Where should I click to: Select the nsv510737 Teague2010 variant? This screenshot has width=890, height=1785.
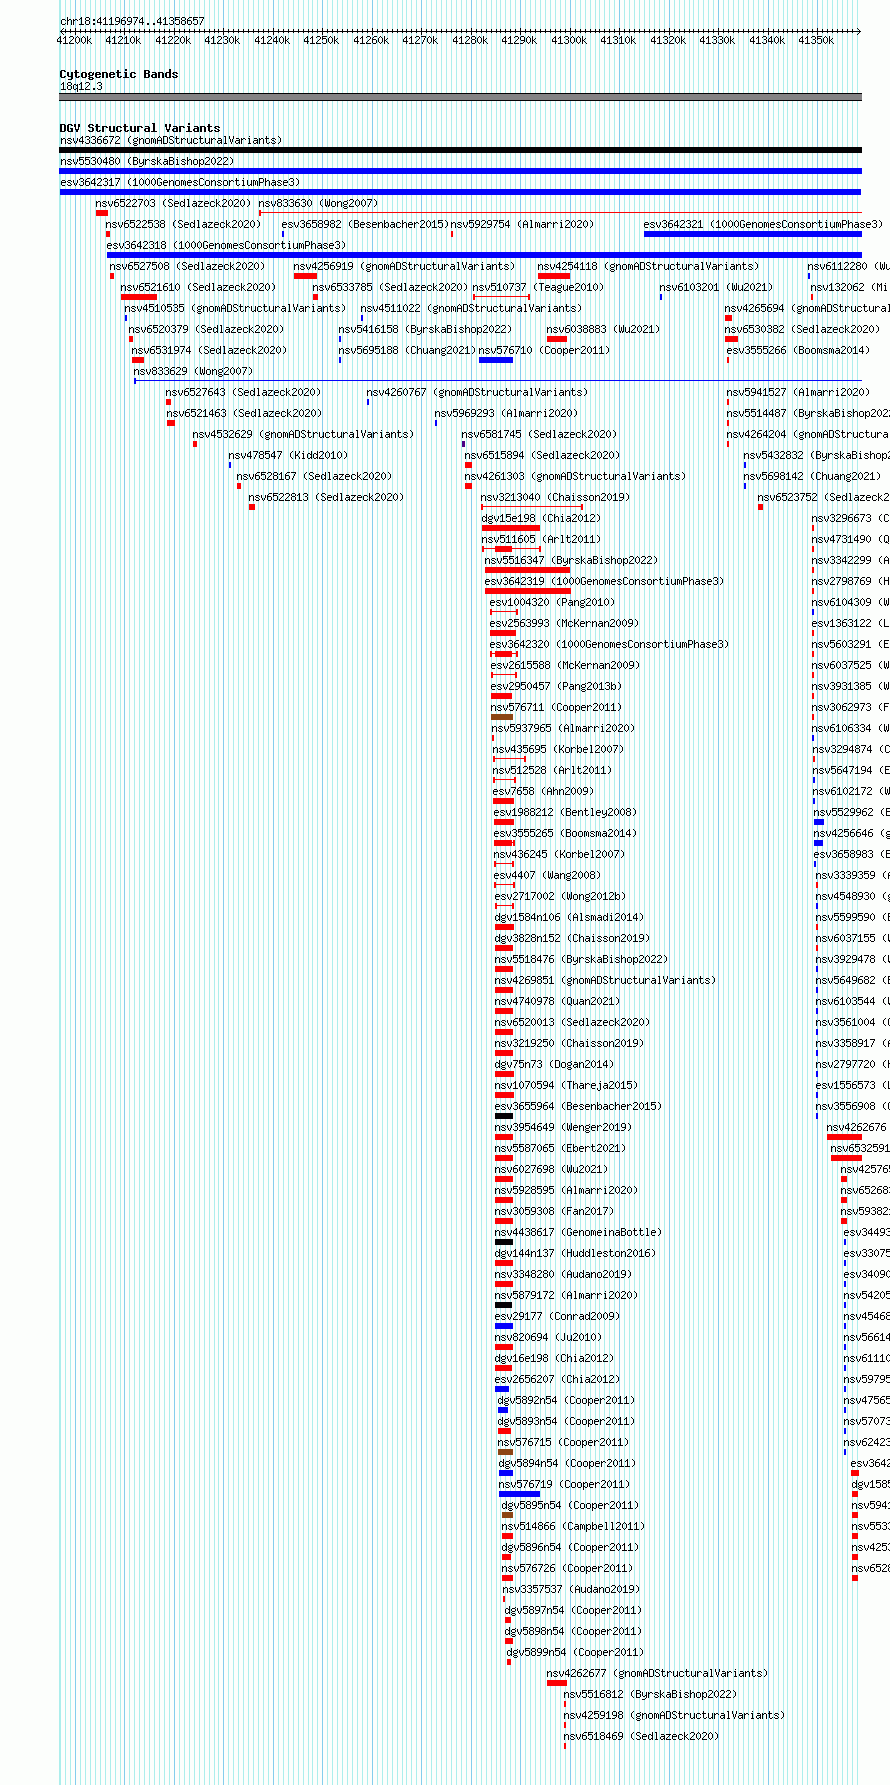coord(538,287)
